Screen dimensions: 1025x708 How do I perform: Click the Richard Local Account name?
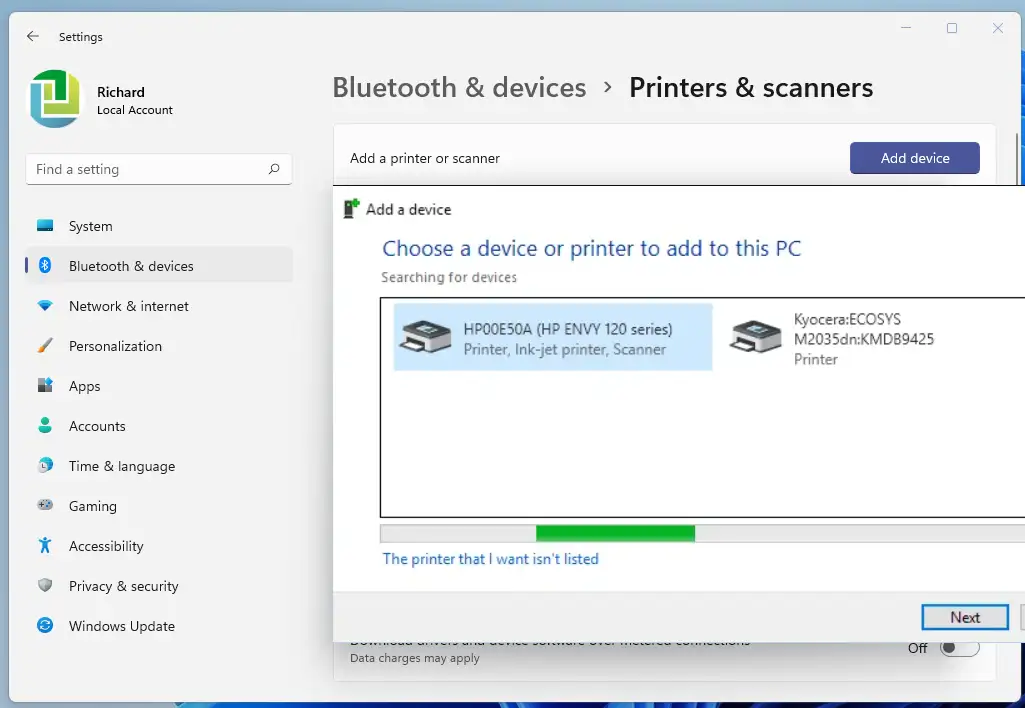tap(135, 100)
